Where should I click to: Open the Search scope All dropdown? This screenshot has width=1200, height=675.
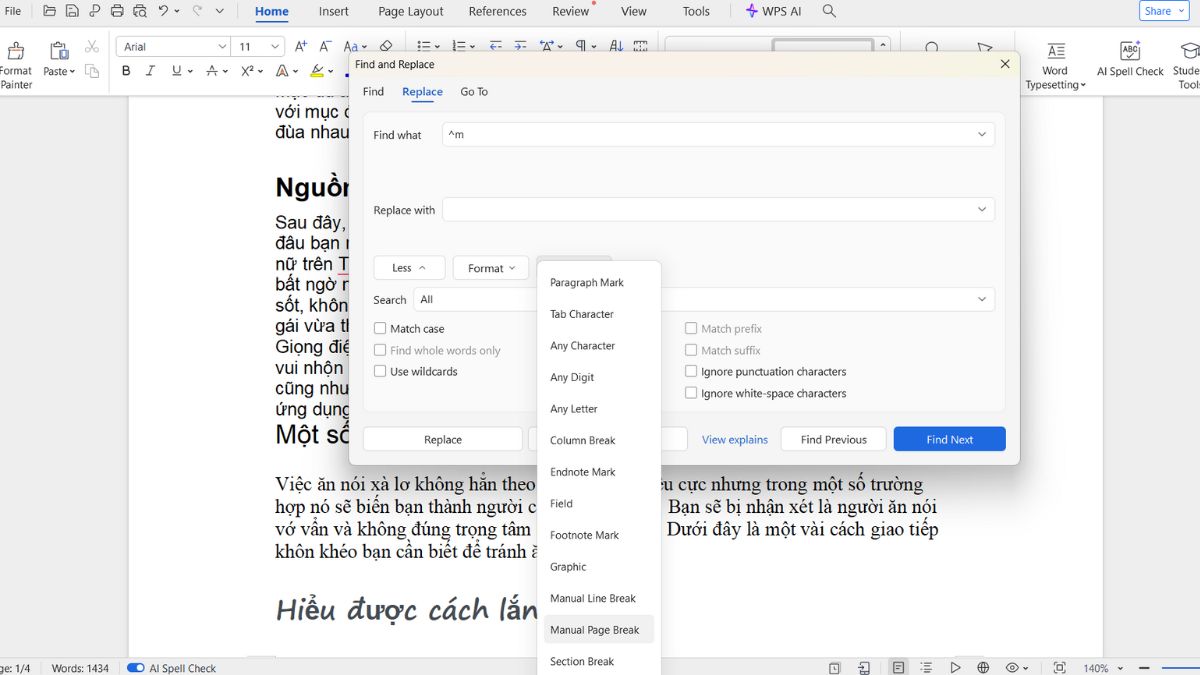tap(982, 299)
